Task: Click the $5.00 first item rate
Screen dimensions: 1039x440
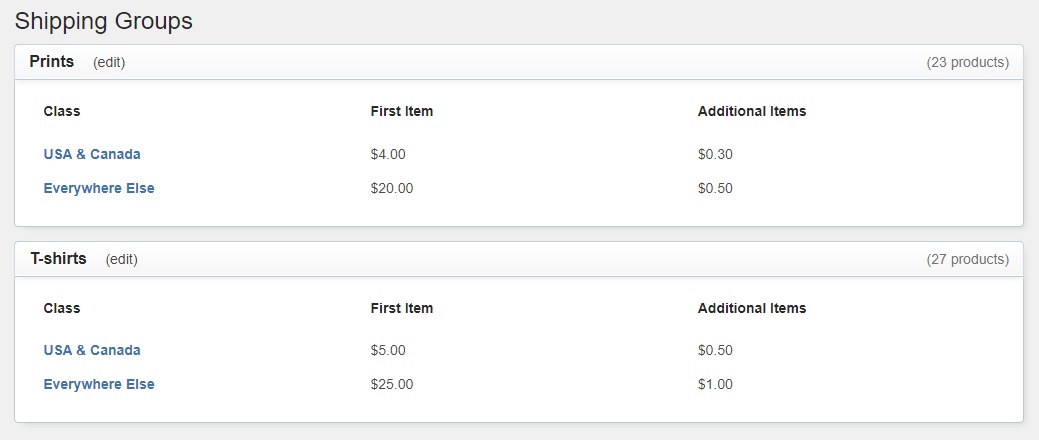Action: pyautogui.click(x=388, y=351)
